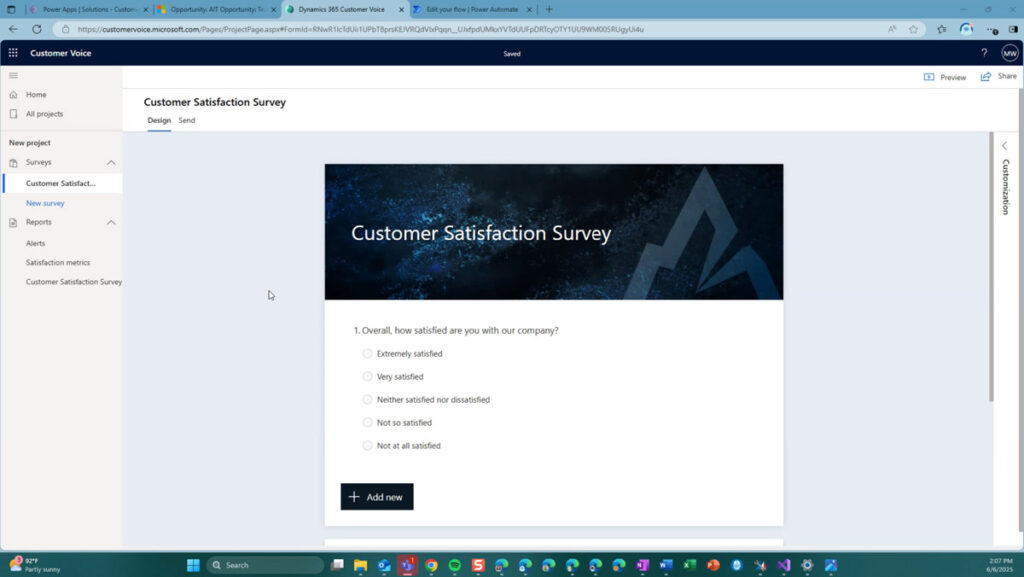Open the MW account profile avatar

click(1010, 54)
